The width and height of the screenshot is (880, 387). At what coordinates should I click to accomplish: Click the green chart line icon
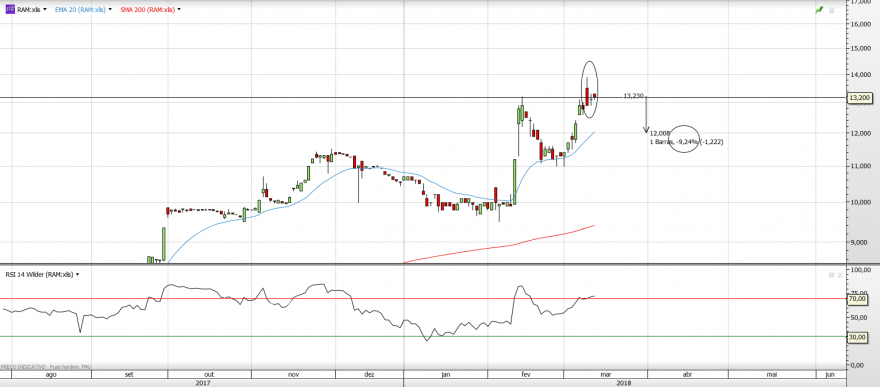(819, 10)
